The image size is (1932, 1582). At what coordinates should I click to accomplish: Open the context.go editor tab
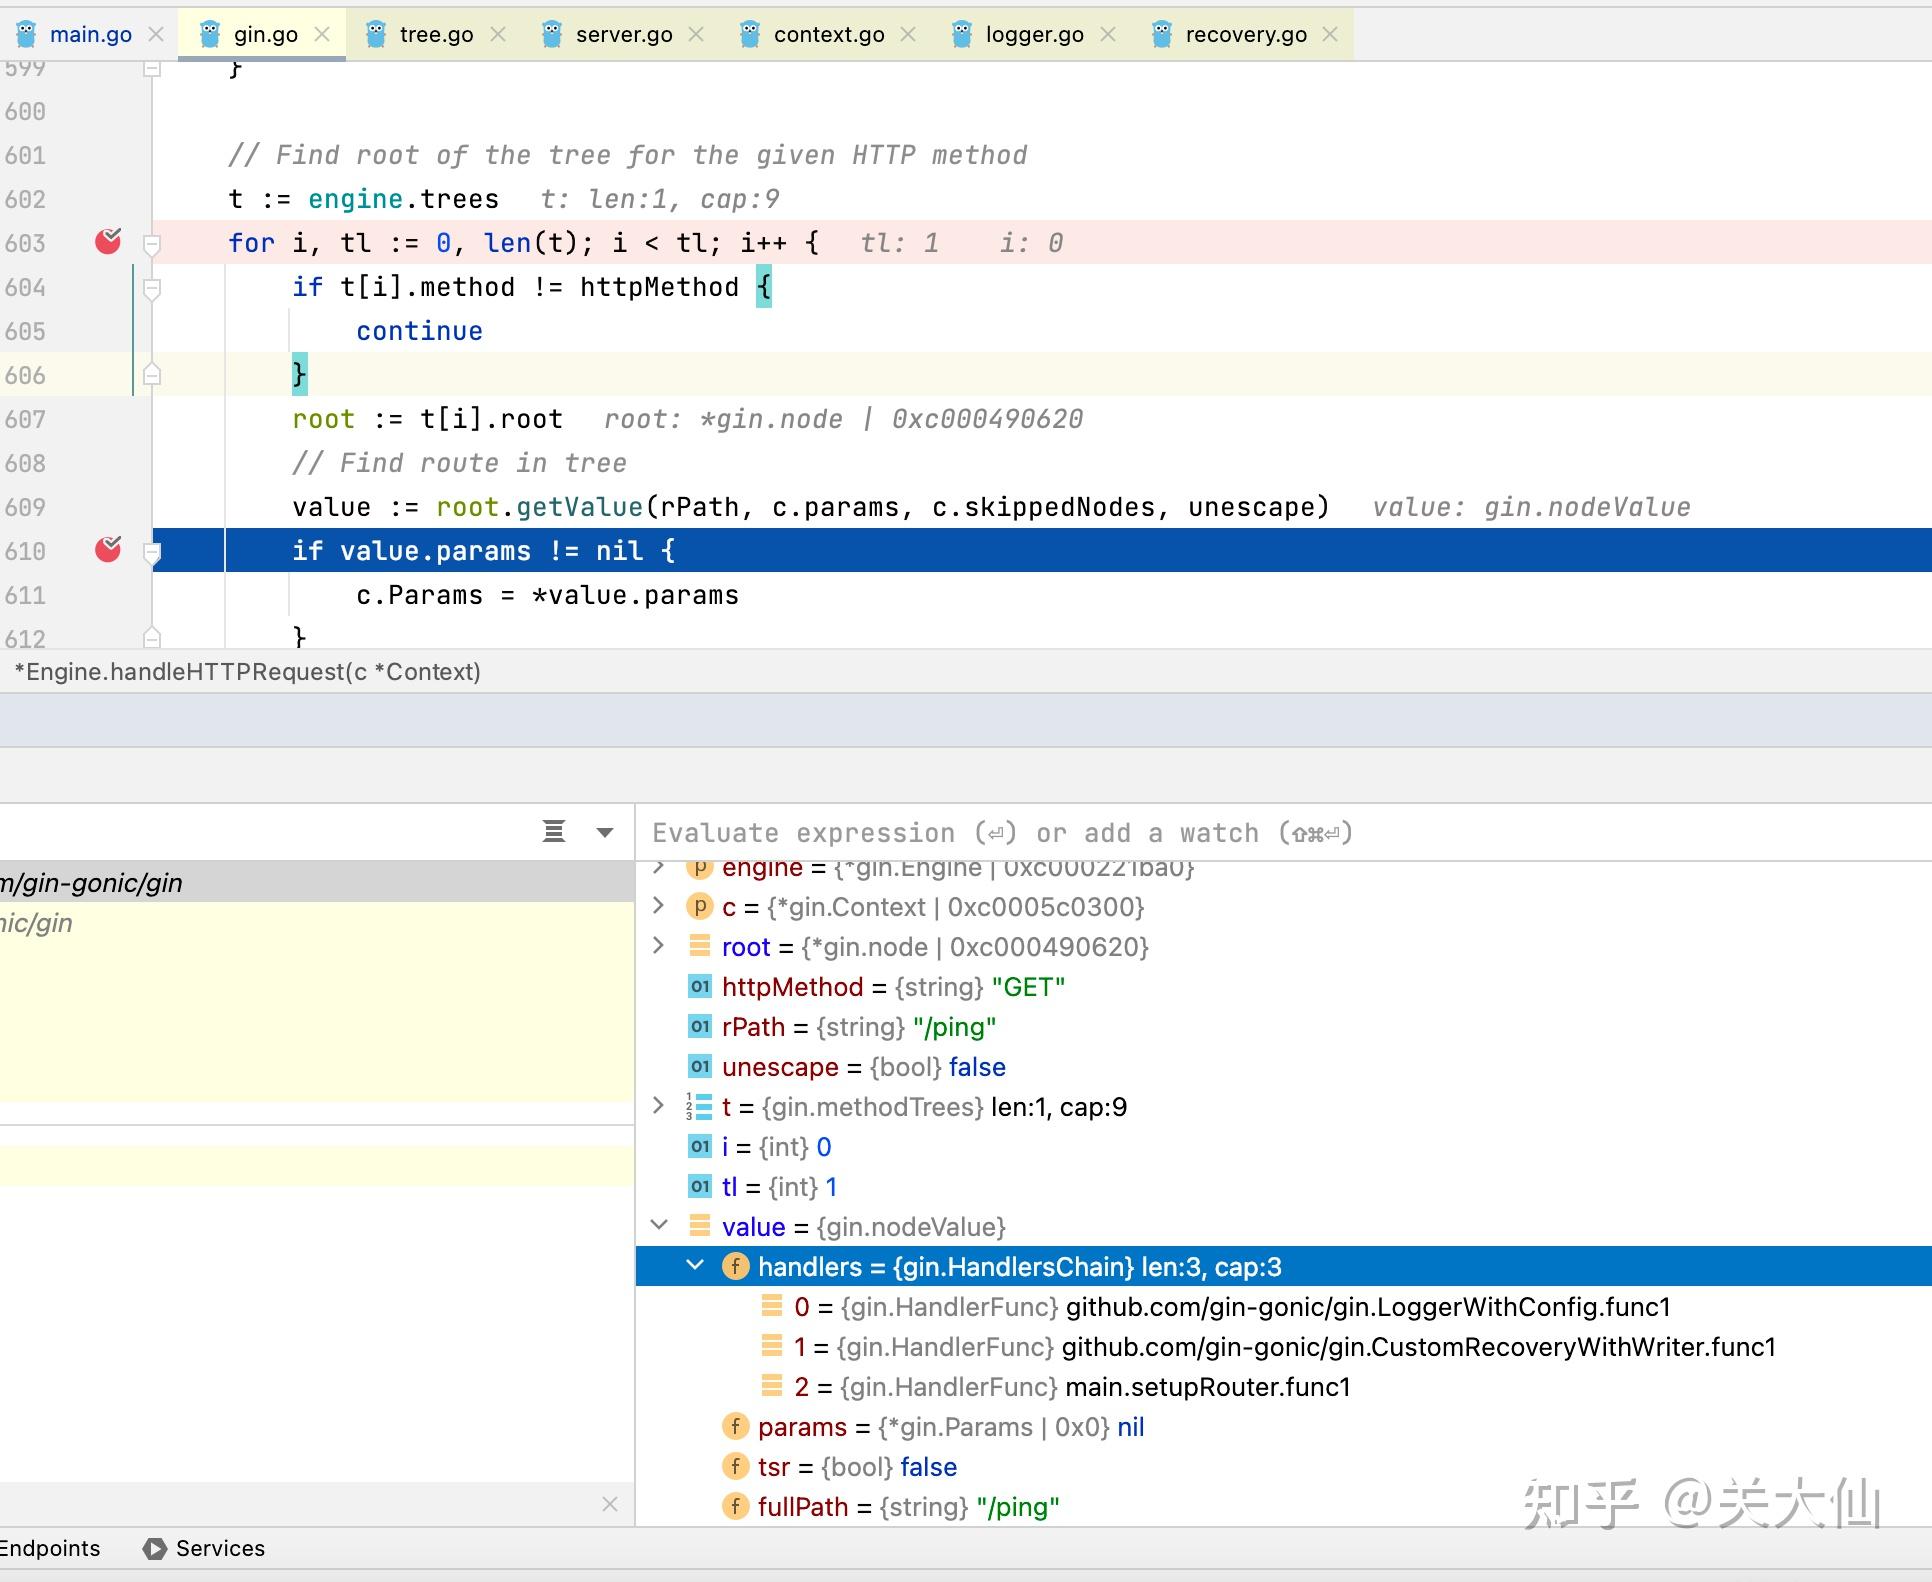827,35
